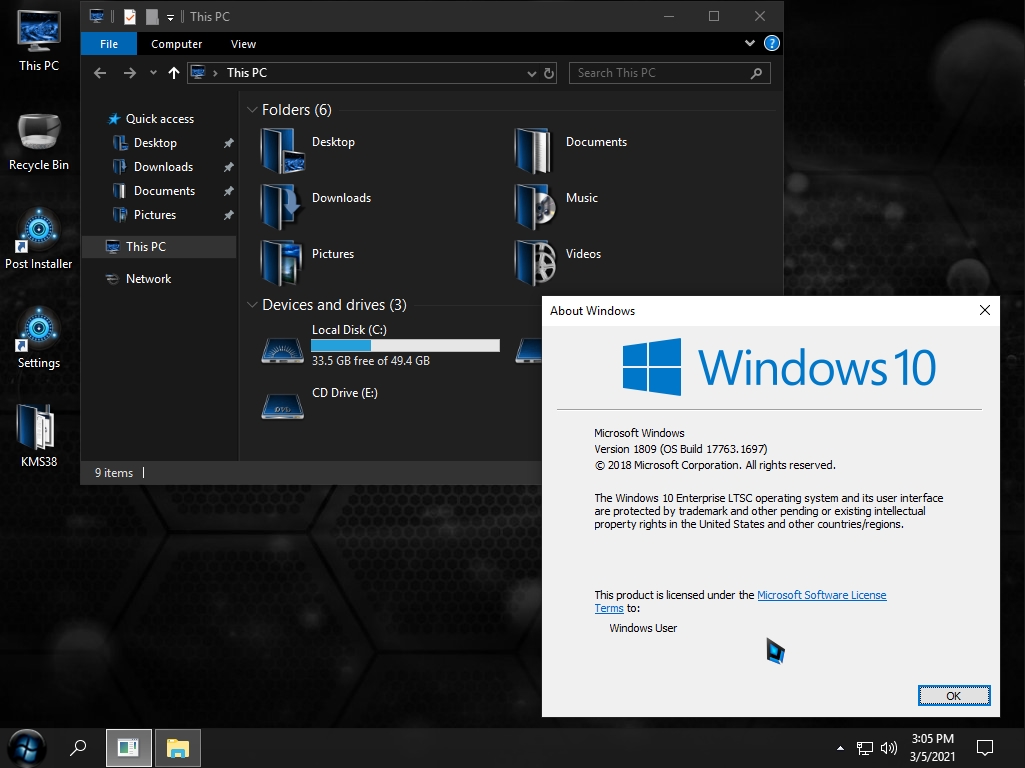Open the Music folder icon
This screenshot has width=1025, height=768.
click(536, 207)
